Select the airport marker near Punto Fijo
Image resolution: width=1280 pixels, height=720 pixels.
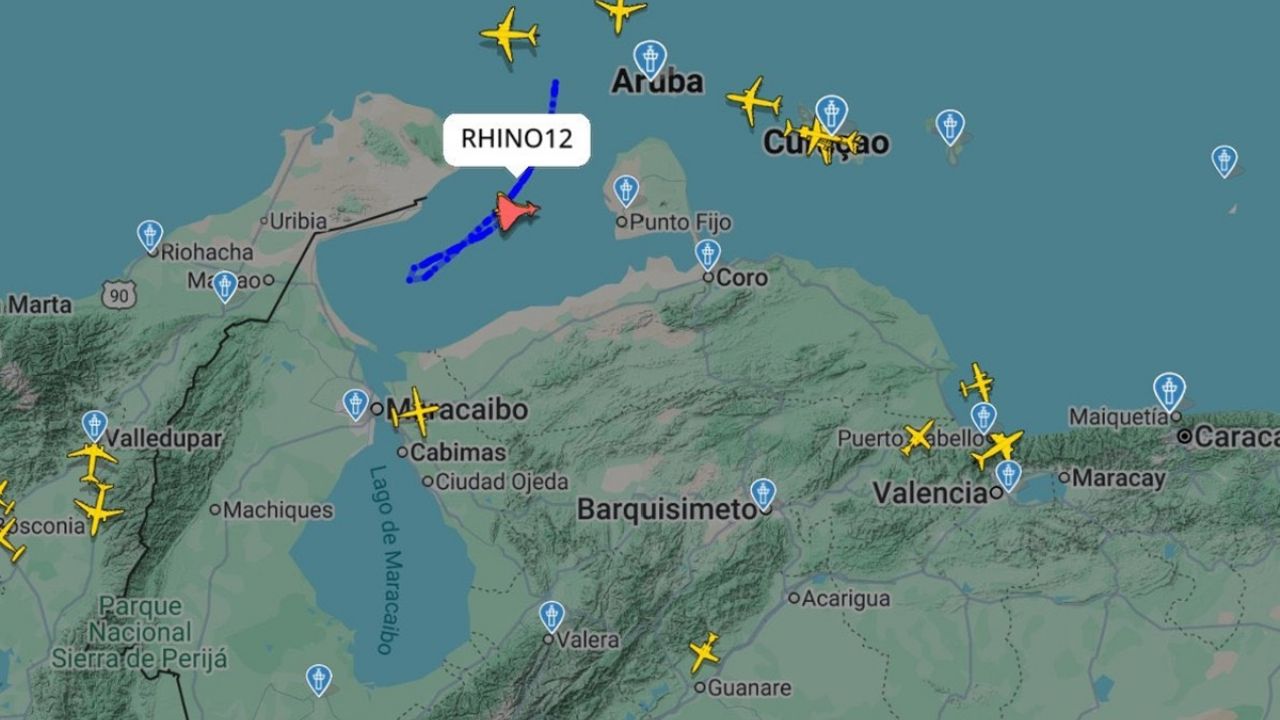[626, 191]
